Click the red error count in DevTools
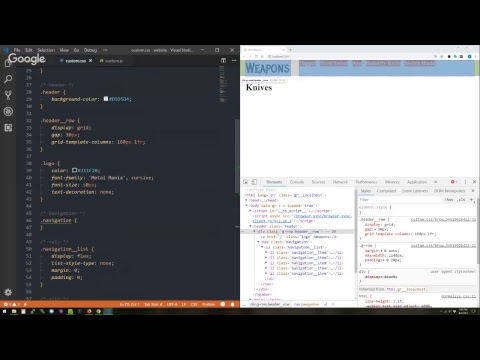This screenshot has height=360, width=480. pos(454,182)
